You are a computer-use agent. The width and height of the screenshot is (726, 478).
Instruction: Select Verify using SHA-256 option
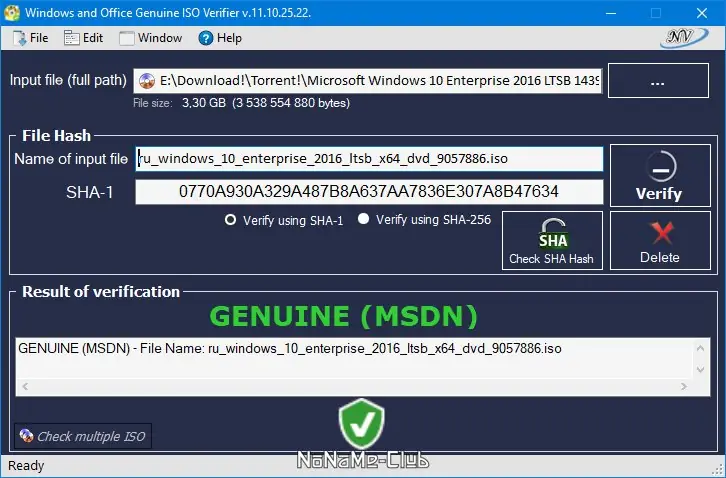(424, 219)
